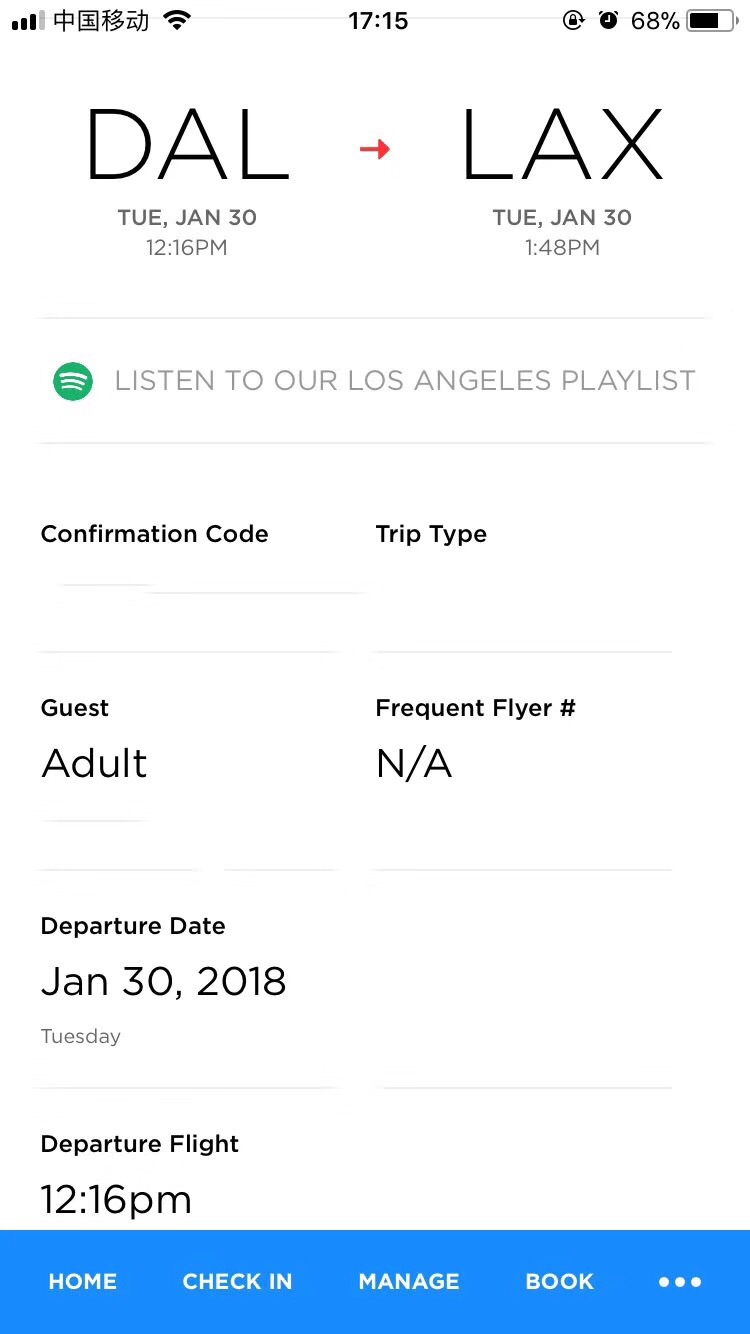Image resolution: width=750 pixels, height=1334 pixels.
Task: Tap the Wi-Fi status icon
Action: [x=177, y=20]
